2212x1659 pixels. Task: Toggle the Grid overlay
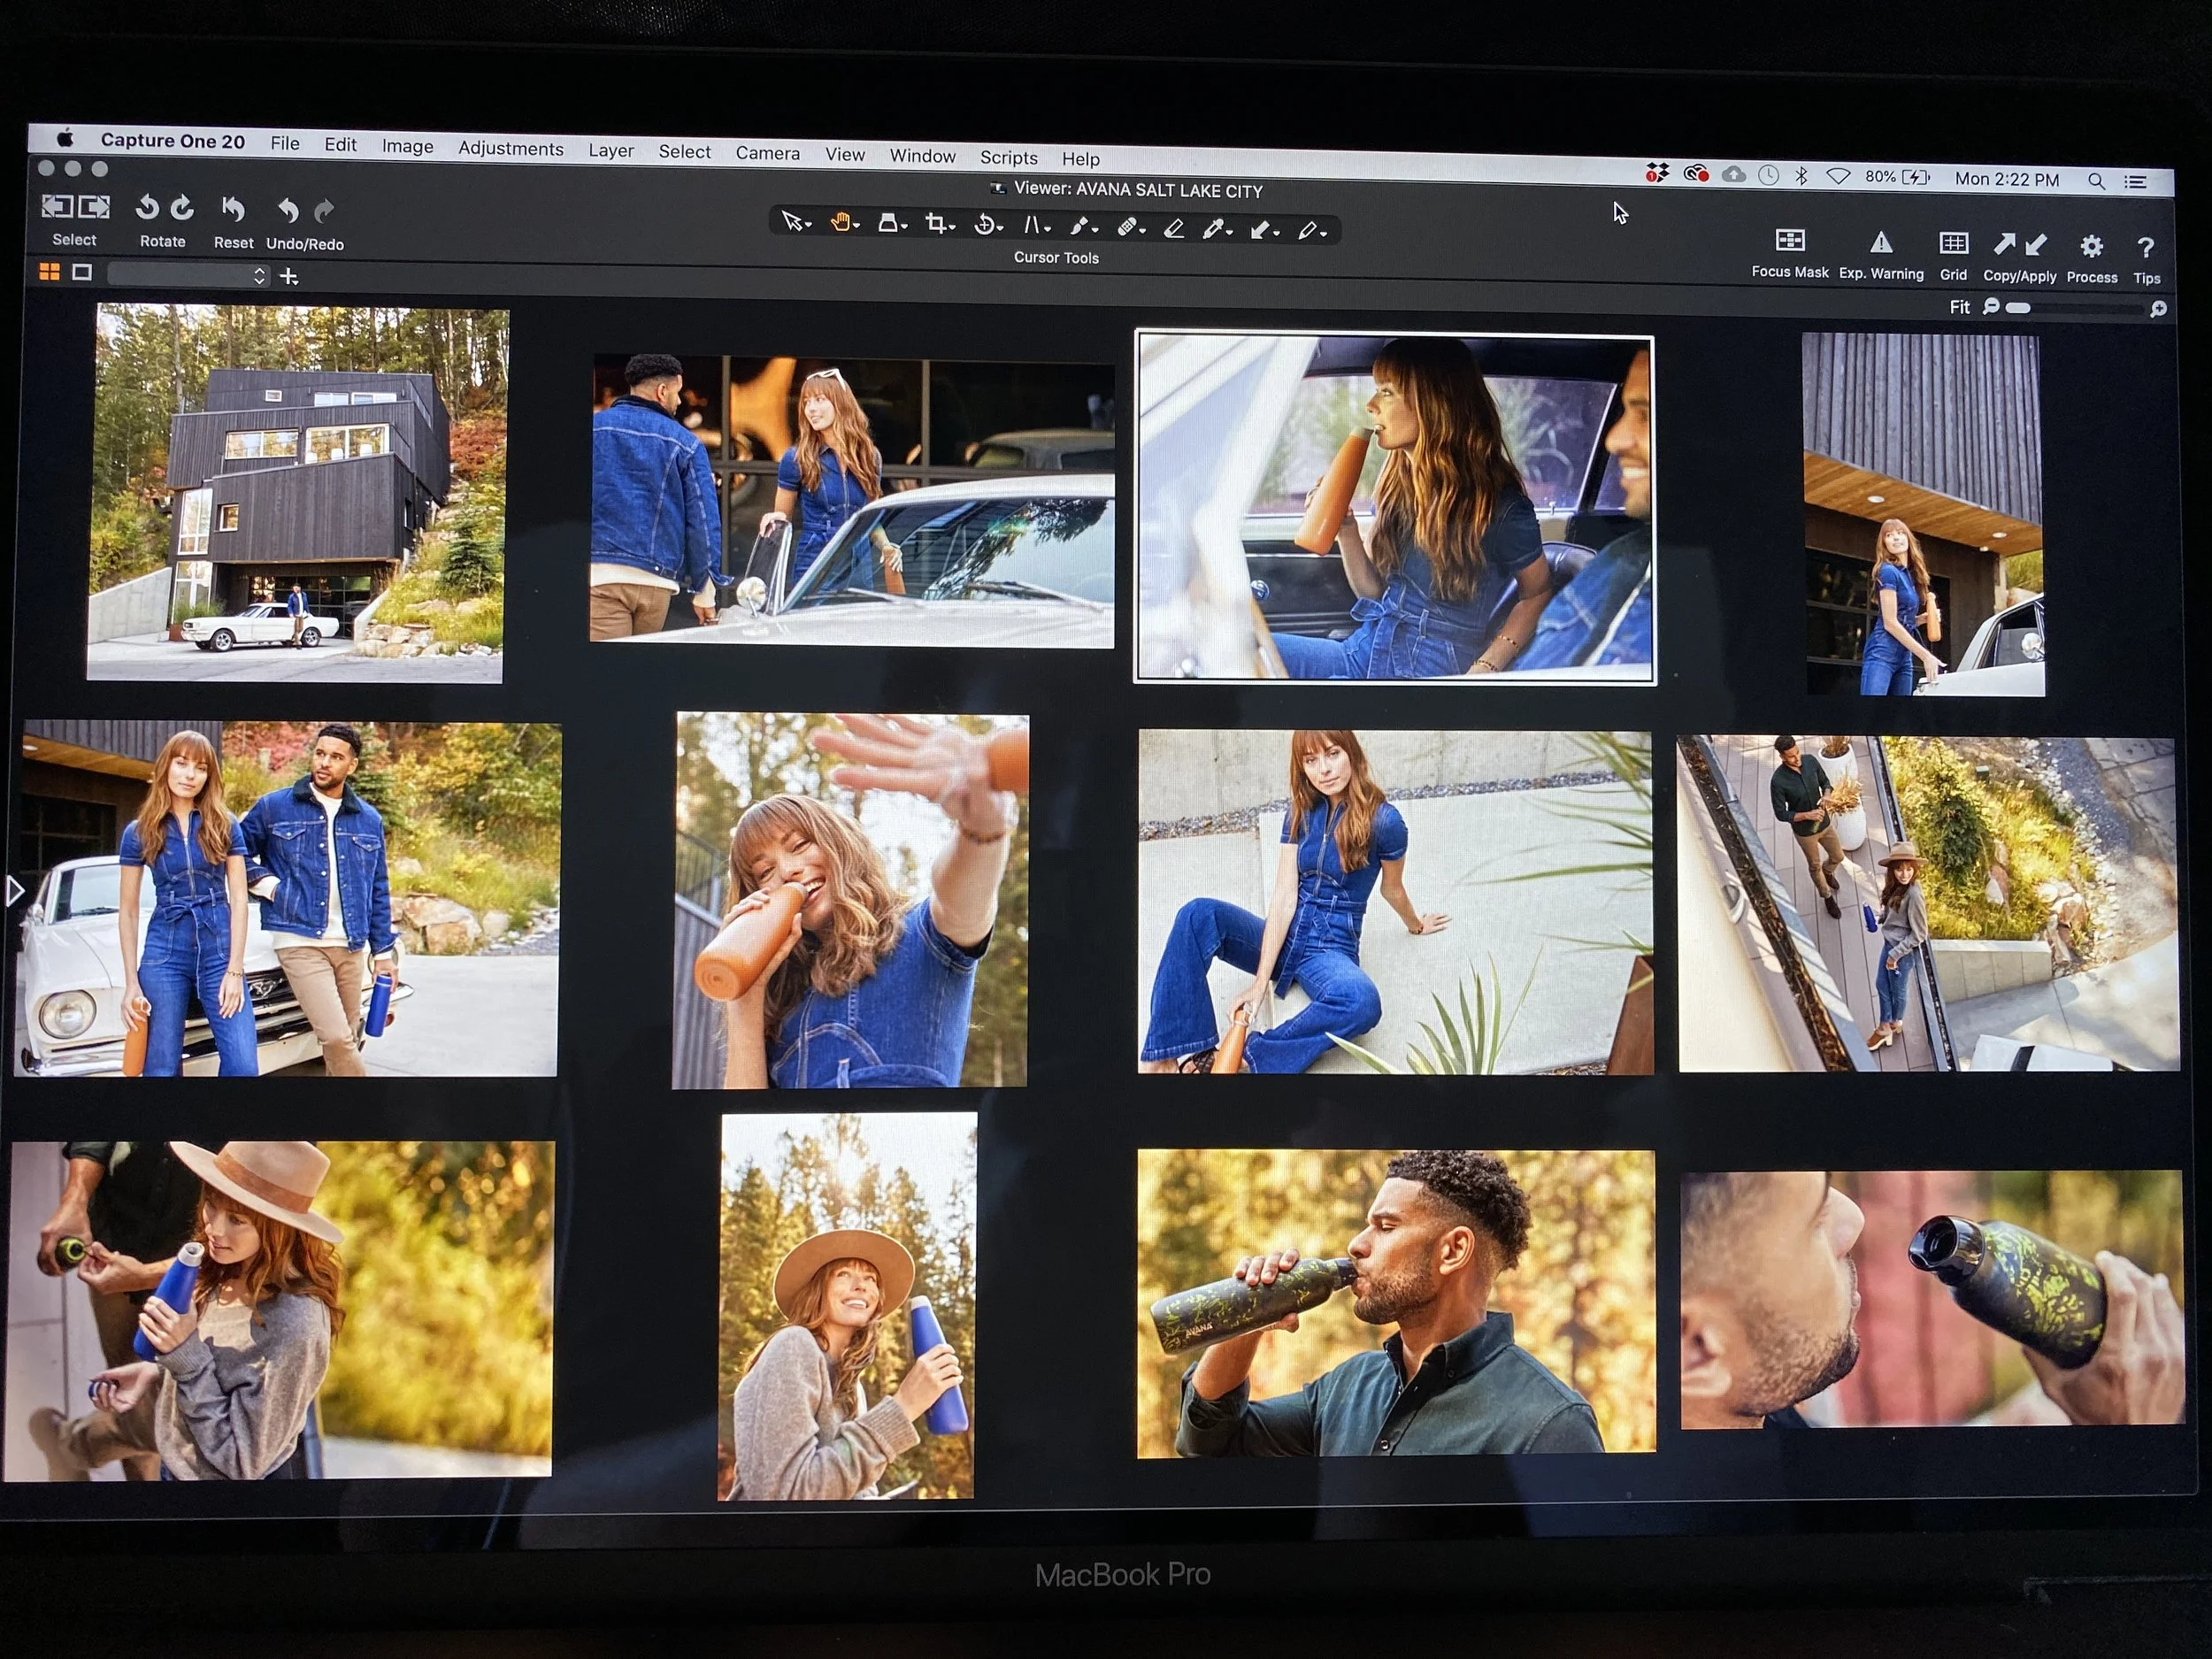1952,244
